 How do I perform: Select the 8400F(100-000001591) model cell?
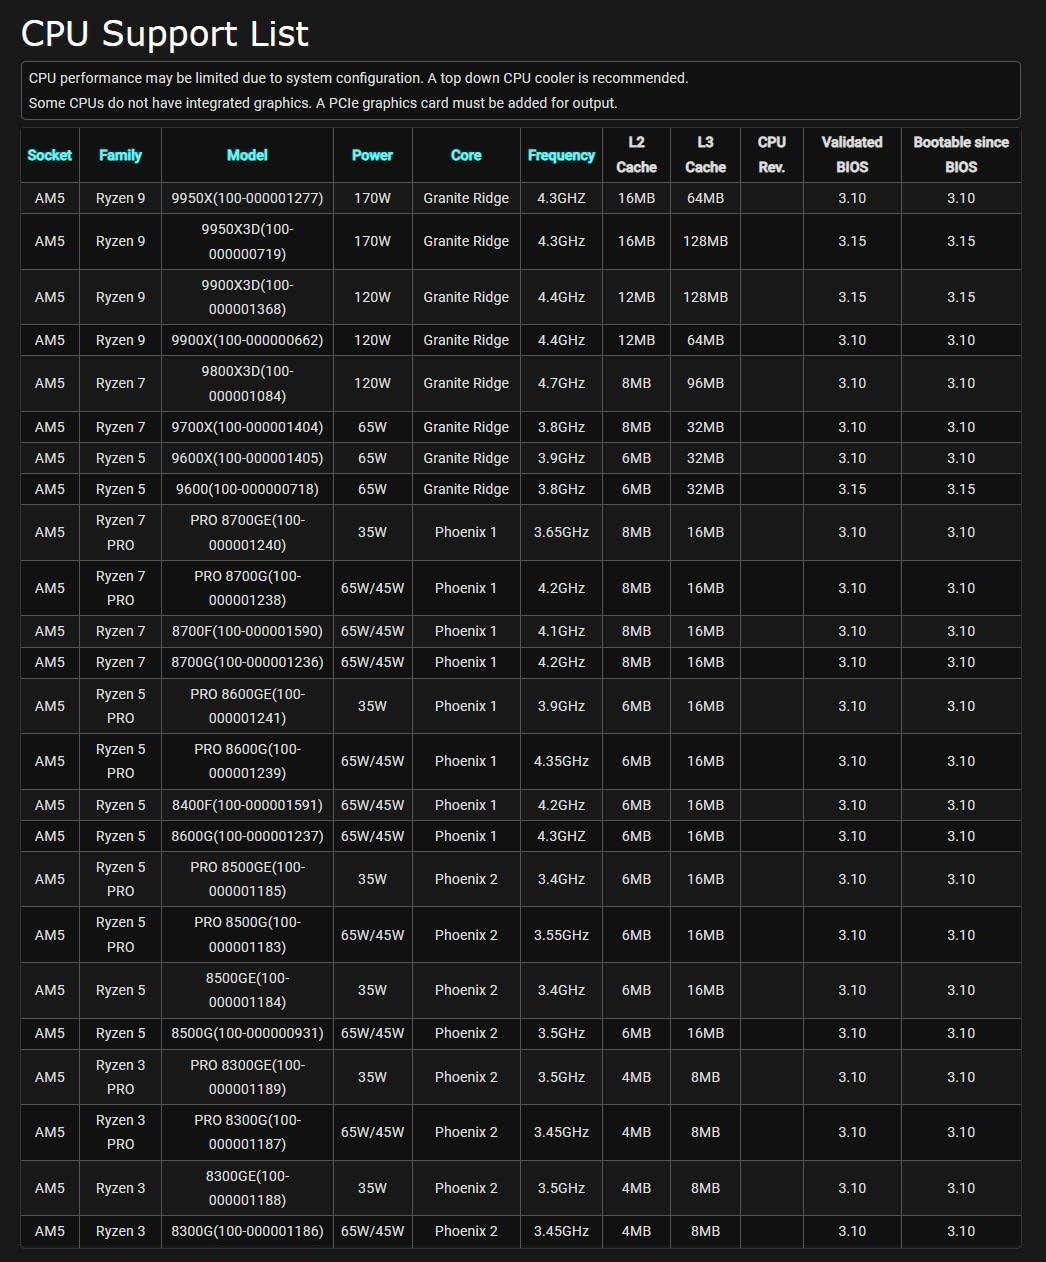[247, 805]
